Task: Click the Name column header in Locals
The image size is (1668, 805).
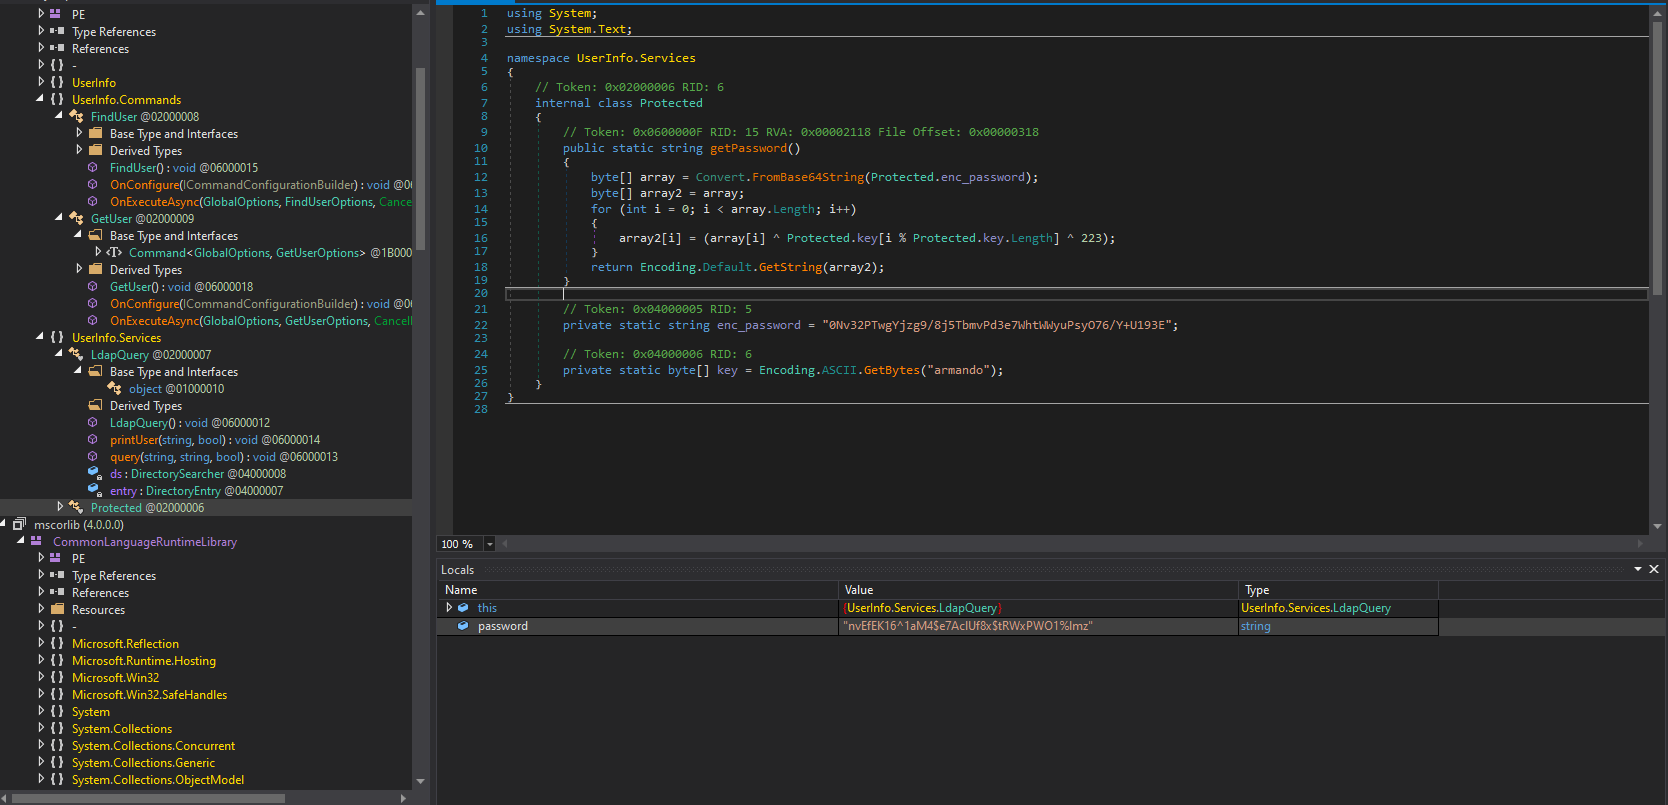Action: click(461, 590)
